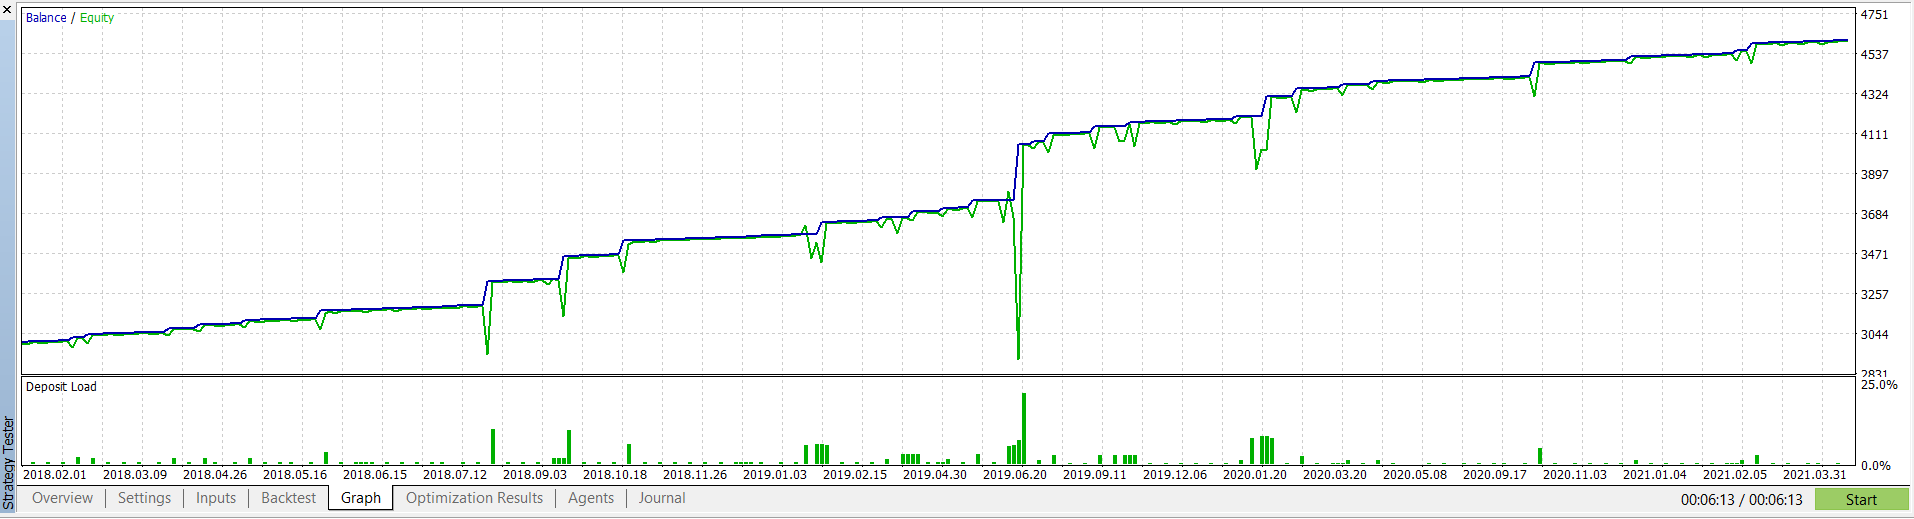Screen dimensions: 1914x519
Task: Click the 2020.01.20 date label
Action: click(1255, 475)
